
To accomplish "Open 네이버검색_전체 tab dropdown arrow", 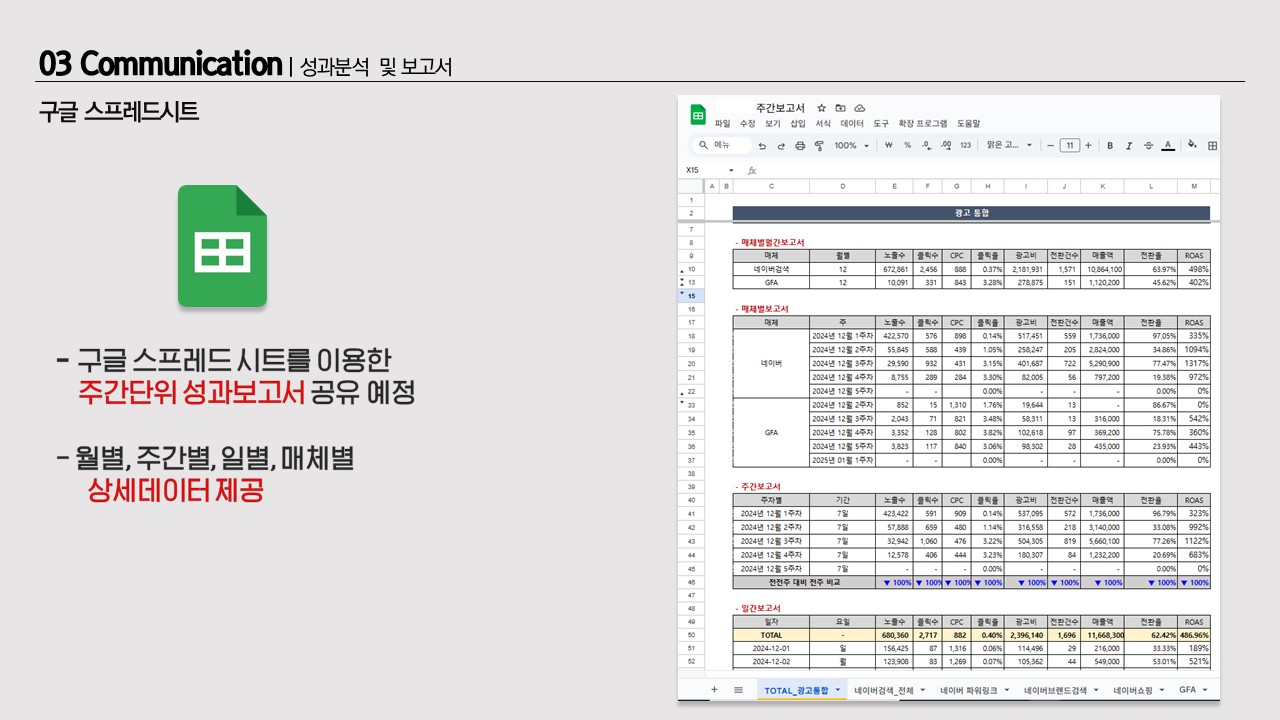I will 922,690.
